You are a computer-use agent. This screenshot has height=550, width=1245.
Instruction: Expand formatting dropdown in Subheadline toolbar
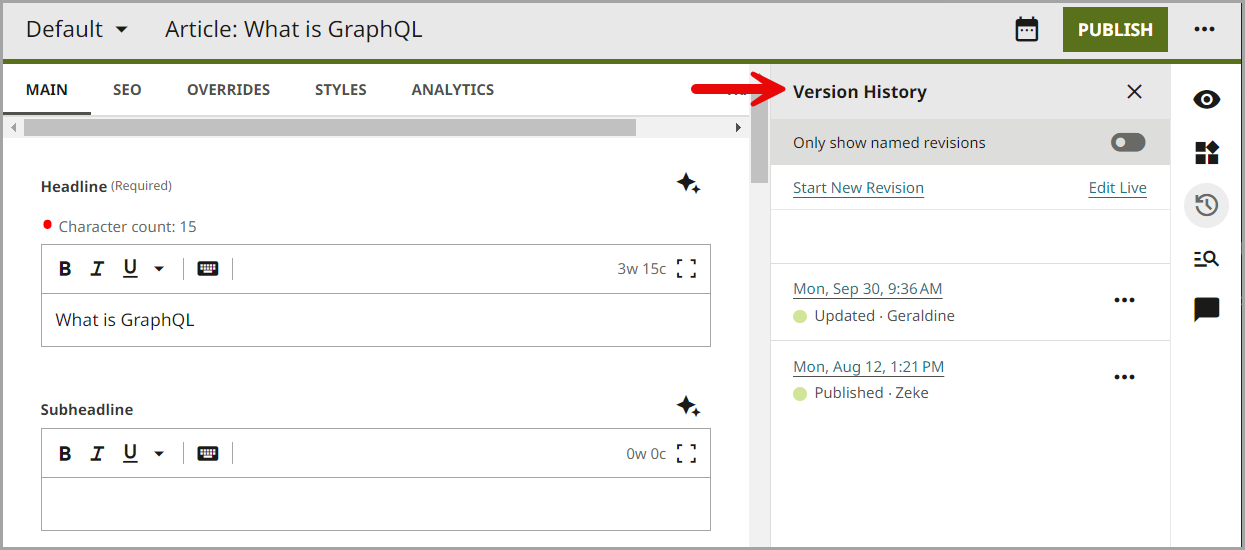pyautogui.click(x=158, y=454)
